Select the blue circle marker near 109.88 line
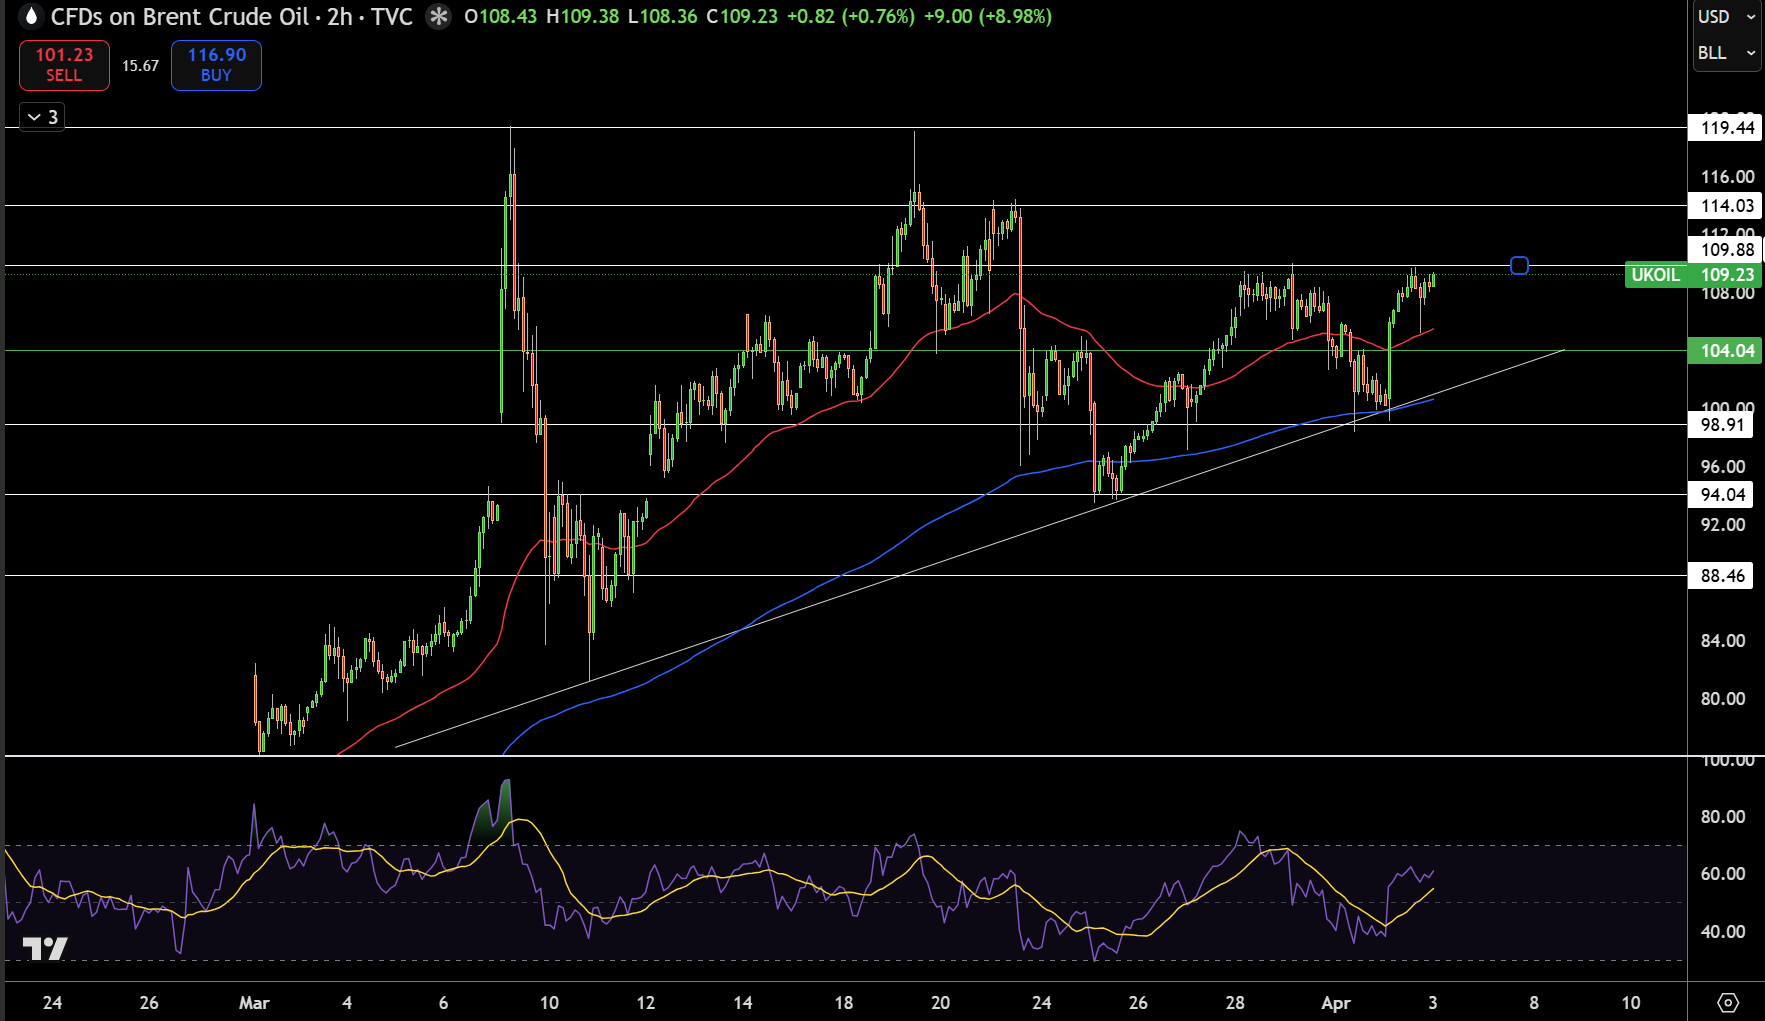This screenshot has height=1021, width=1765. [1519, 265]
